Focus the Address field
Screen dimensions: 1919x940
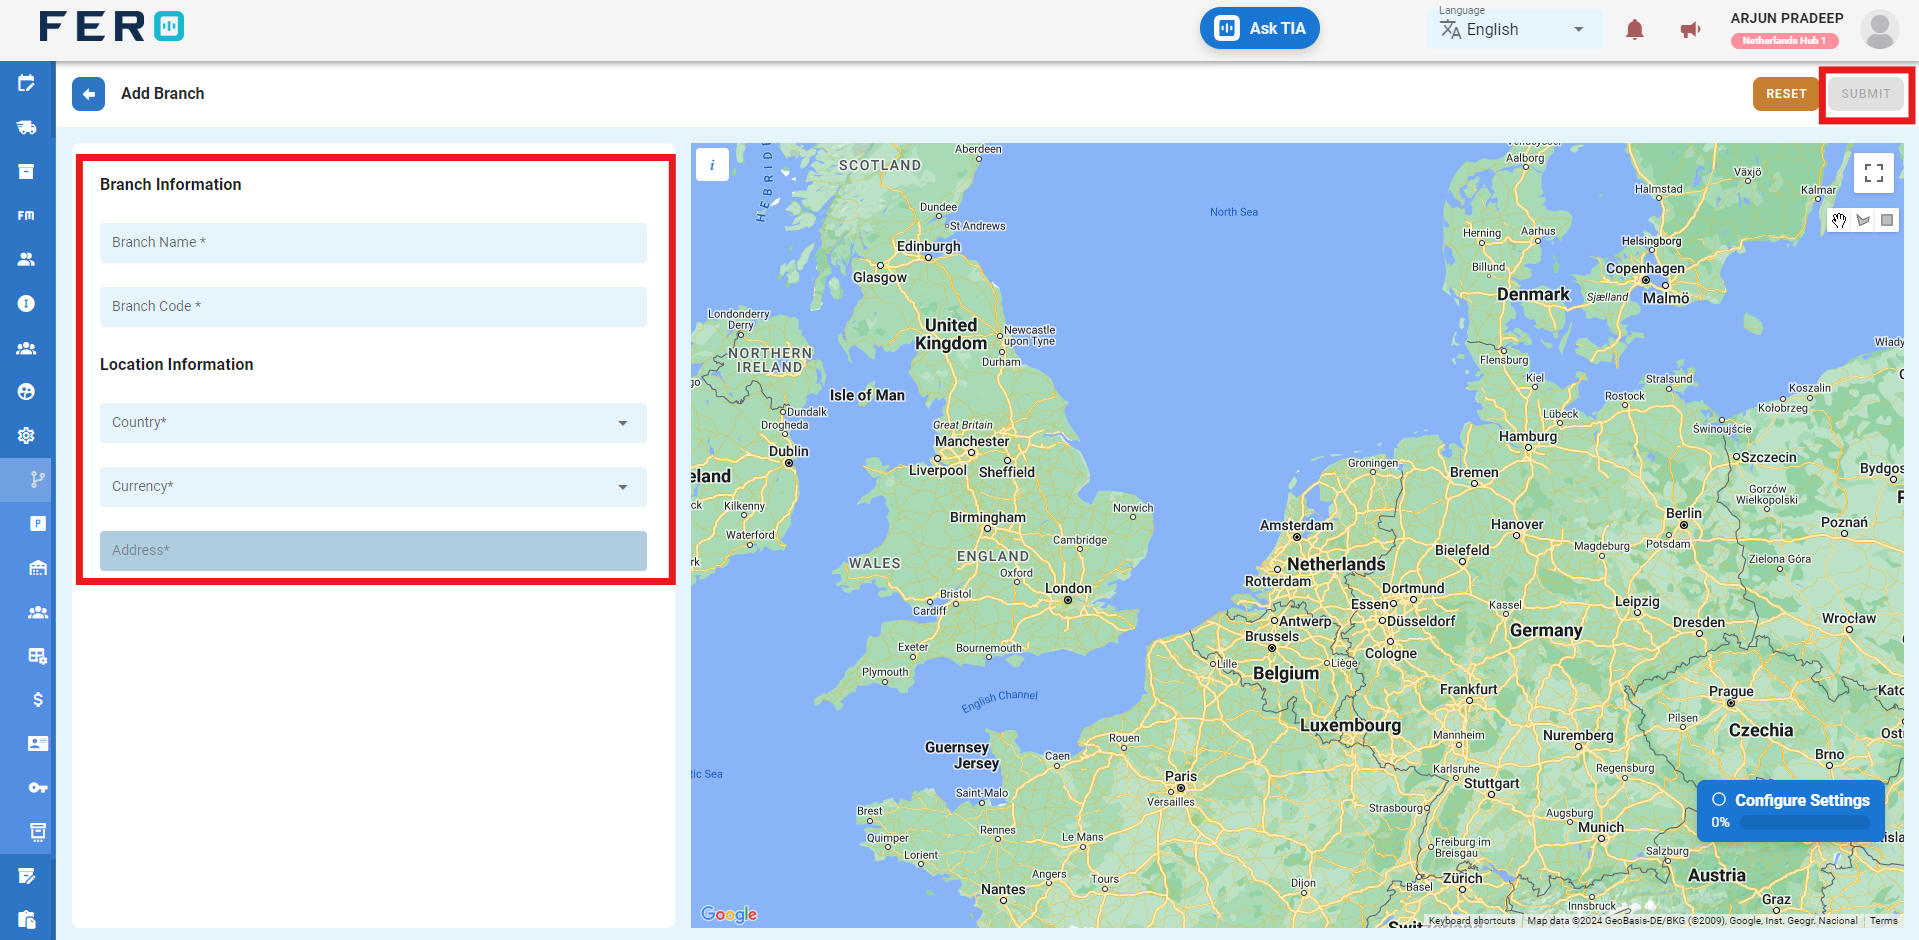coord(373,551)
